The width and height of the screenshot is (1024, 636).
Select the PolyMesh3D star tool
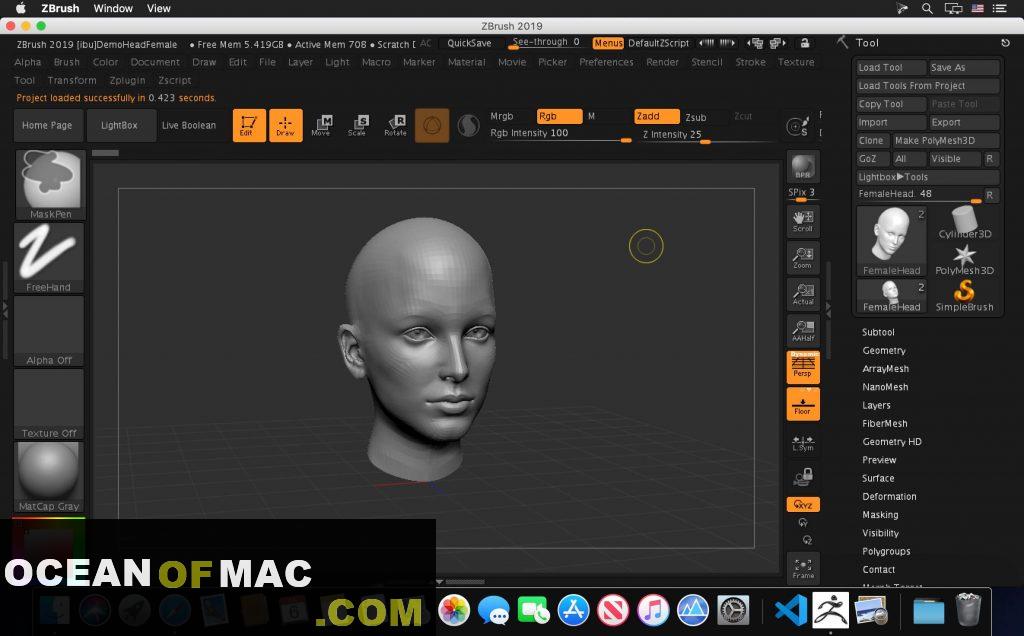[965, 259]
